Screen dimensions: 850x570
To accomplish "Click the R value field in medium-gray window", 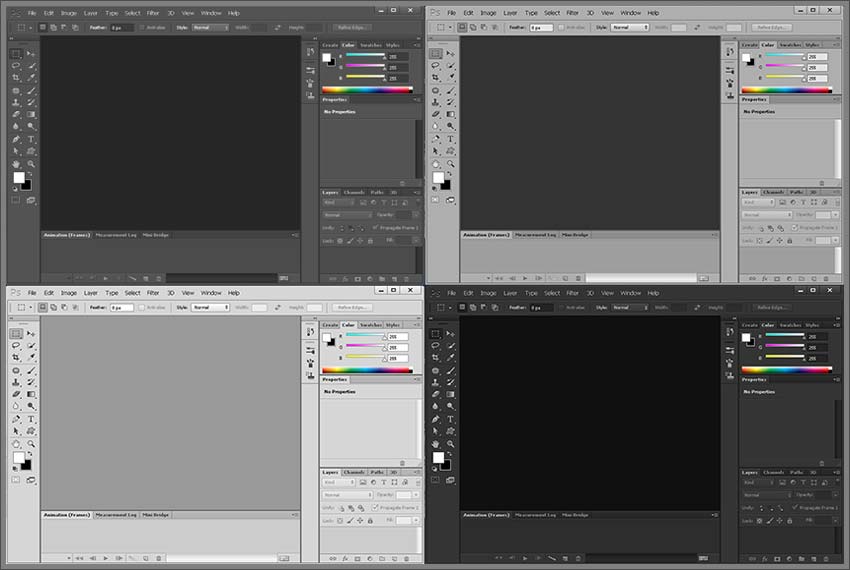I will (x=817, y=56).
